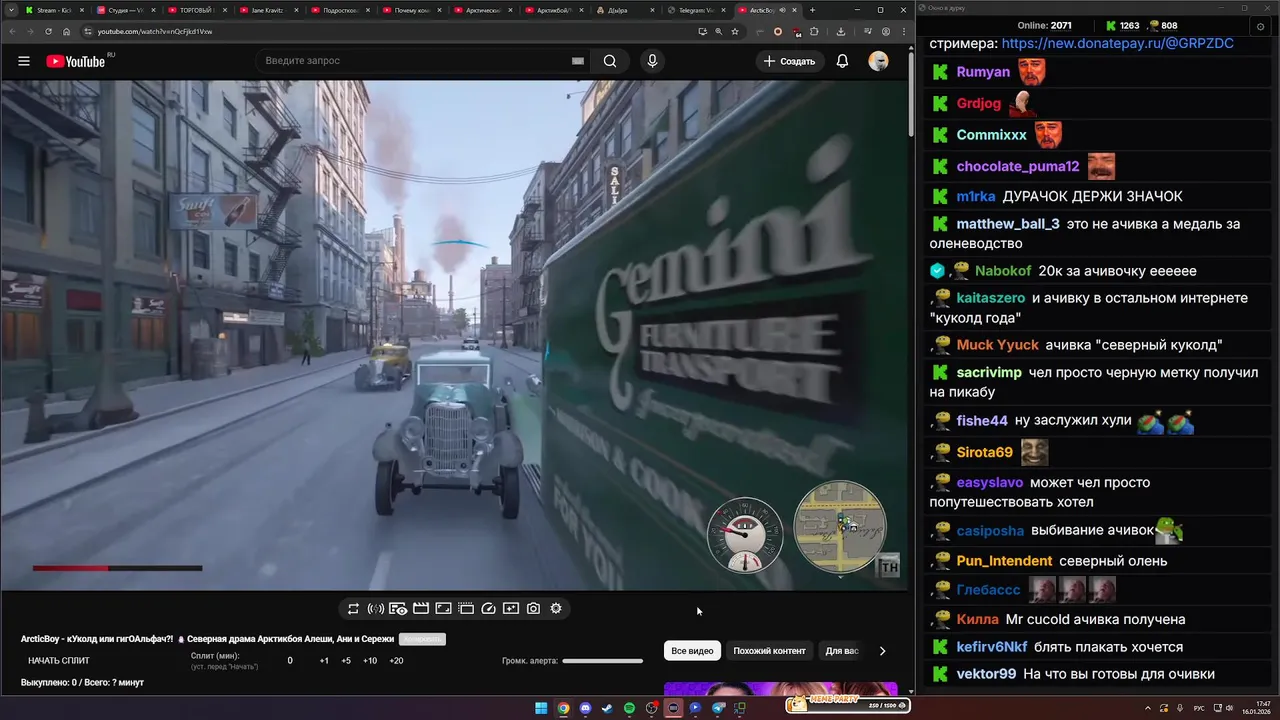Image resolution: width=1280 pixels, height=720 pixels.
Task: Open player toolbar settings gear
Action: point(556,608)
